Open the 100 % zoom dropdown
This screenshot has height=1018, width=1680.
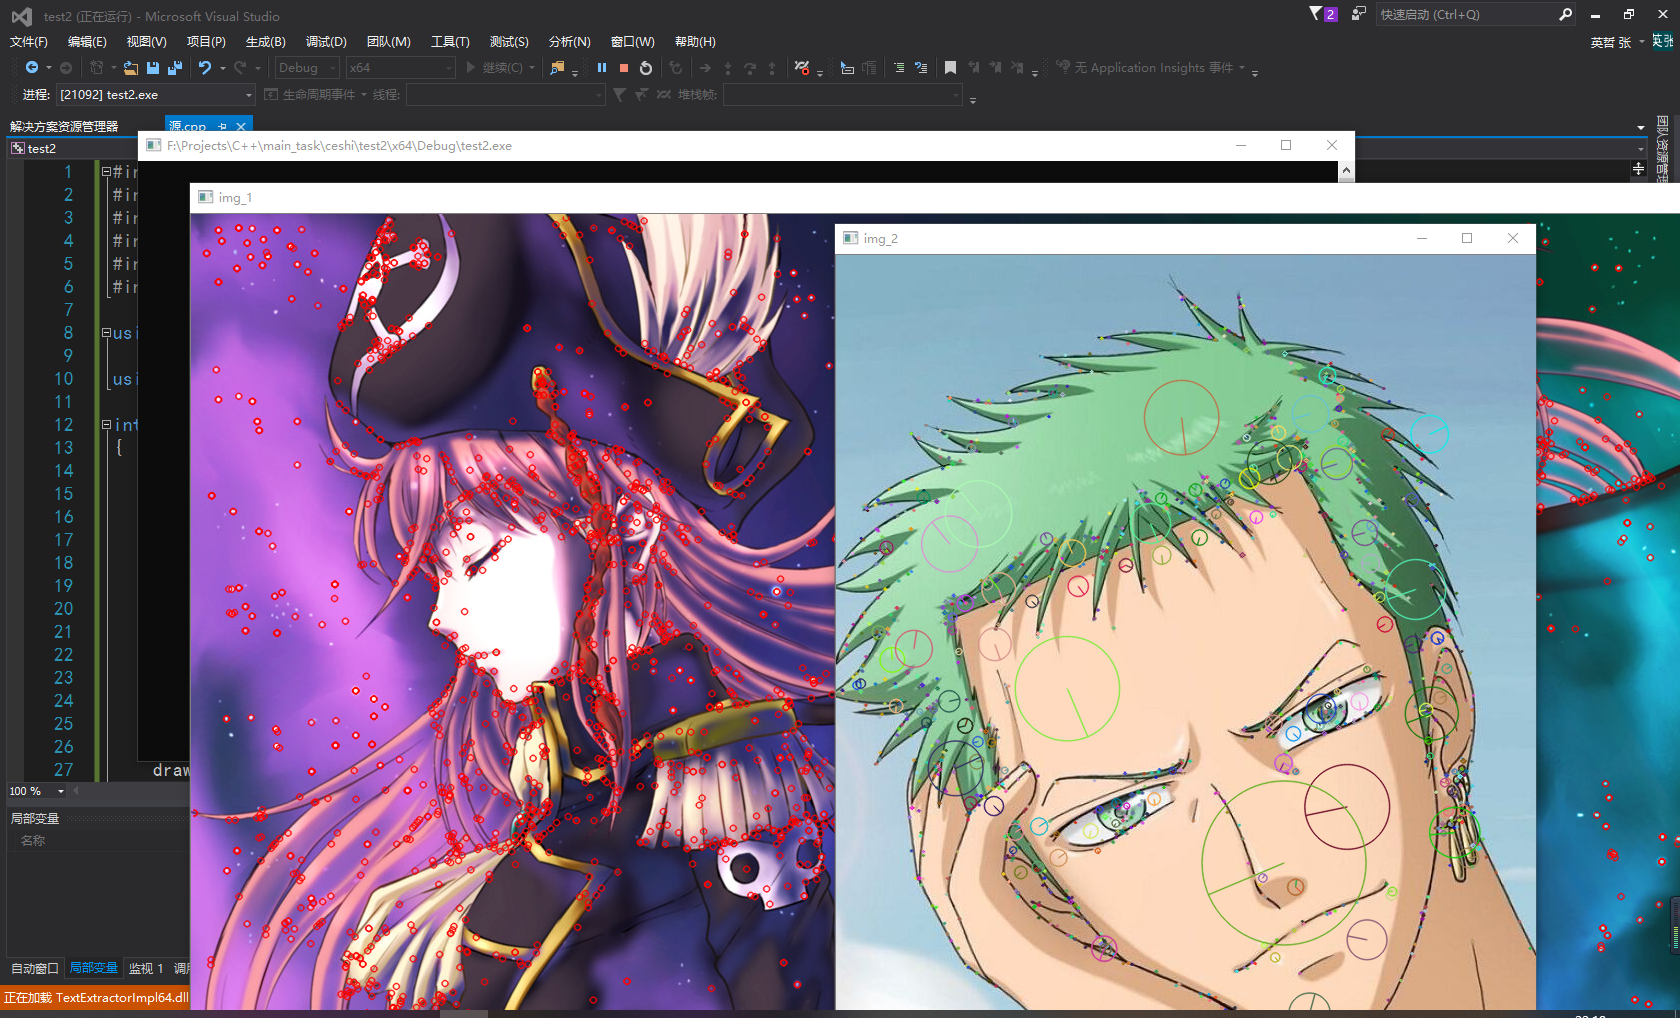coord(37,791)
